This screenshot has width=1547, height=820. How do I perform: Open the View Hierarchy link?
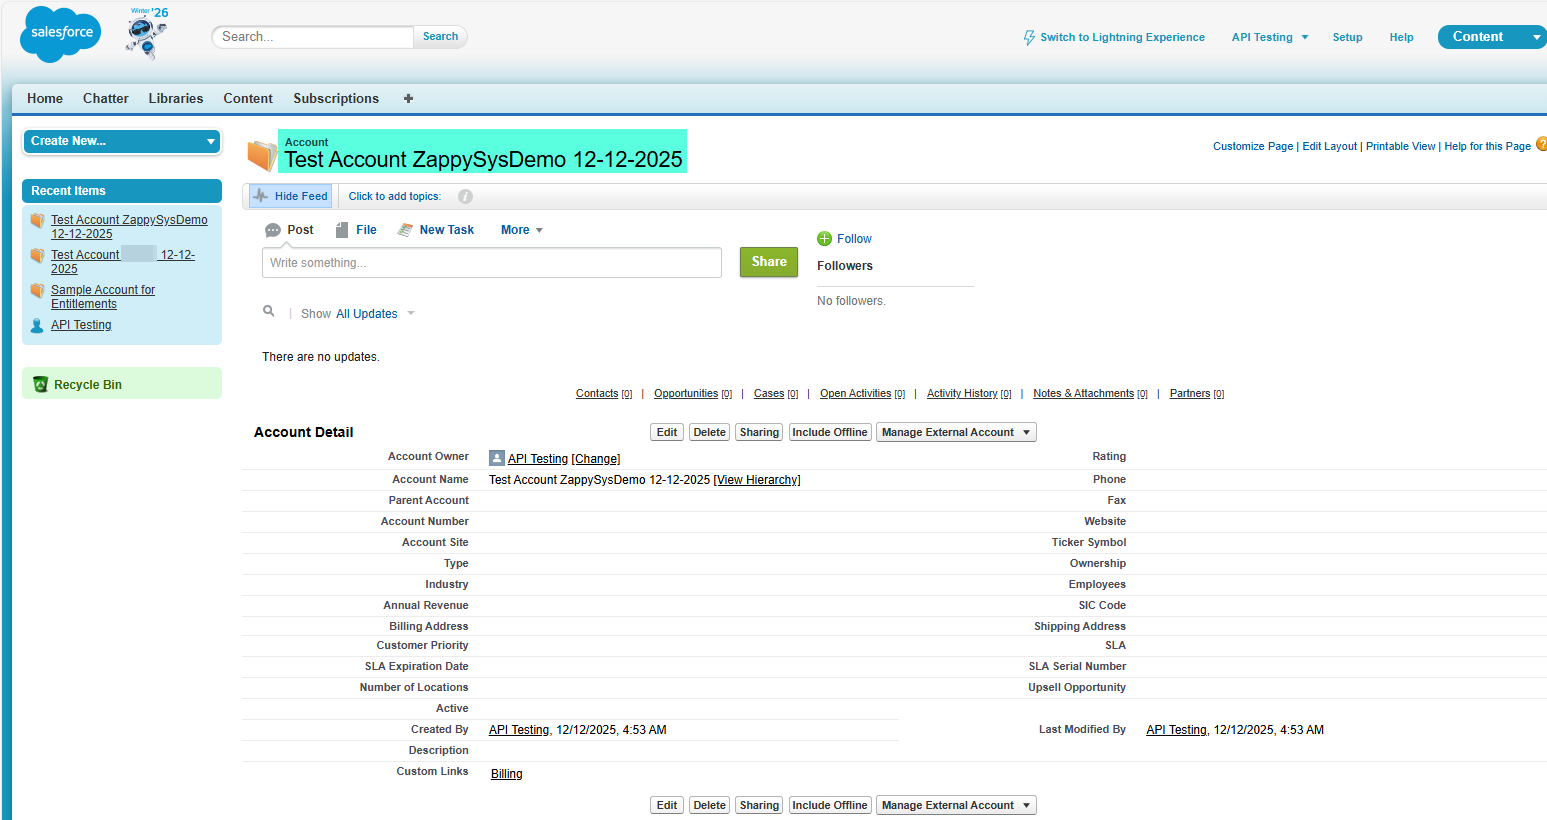(757, 480)
